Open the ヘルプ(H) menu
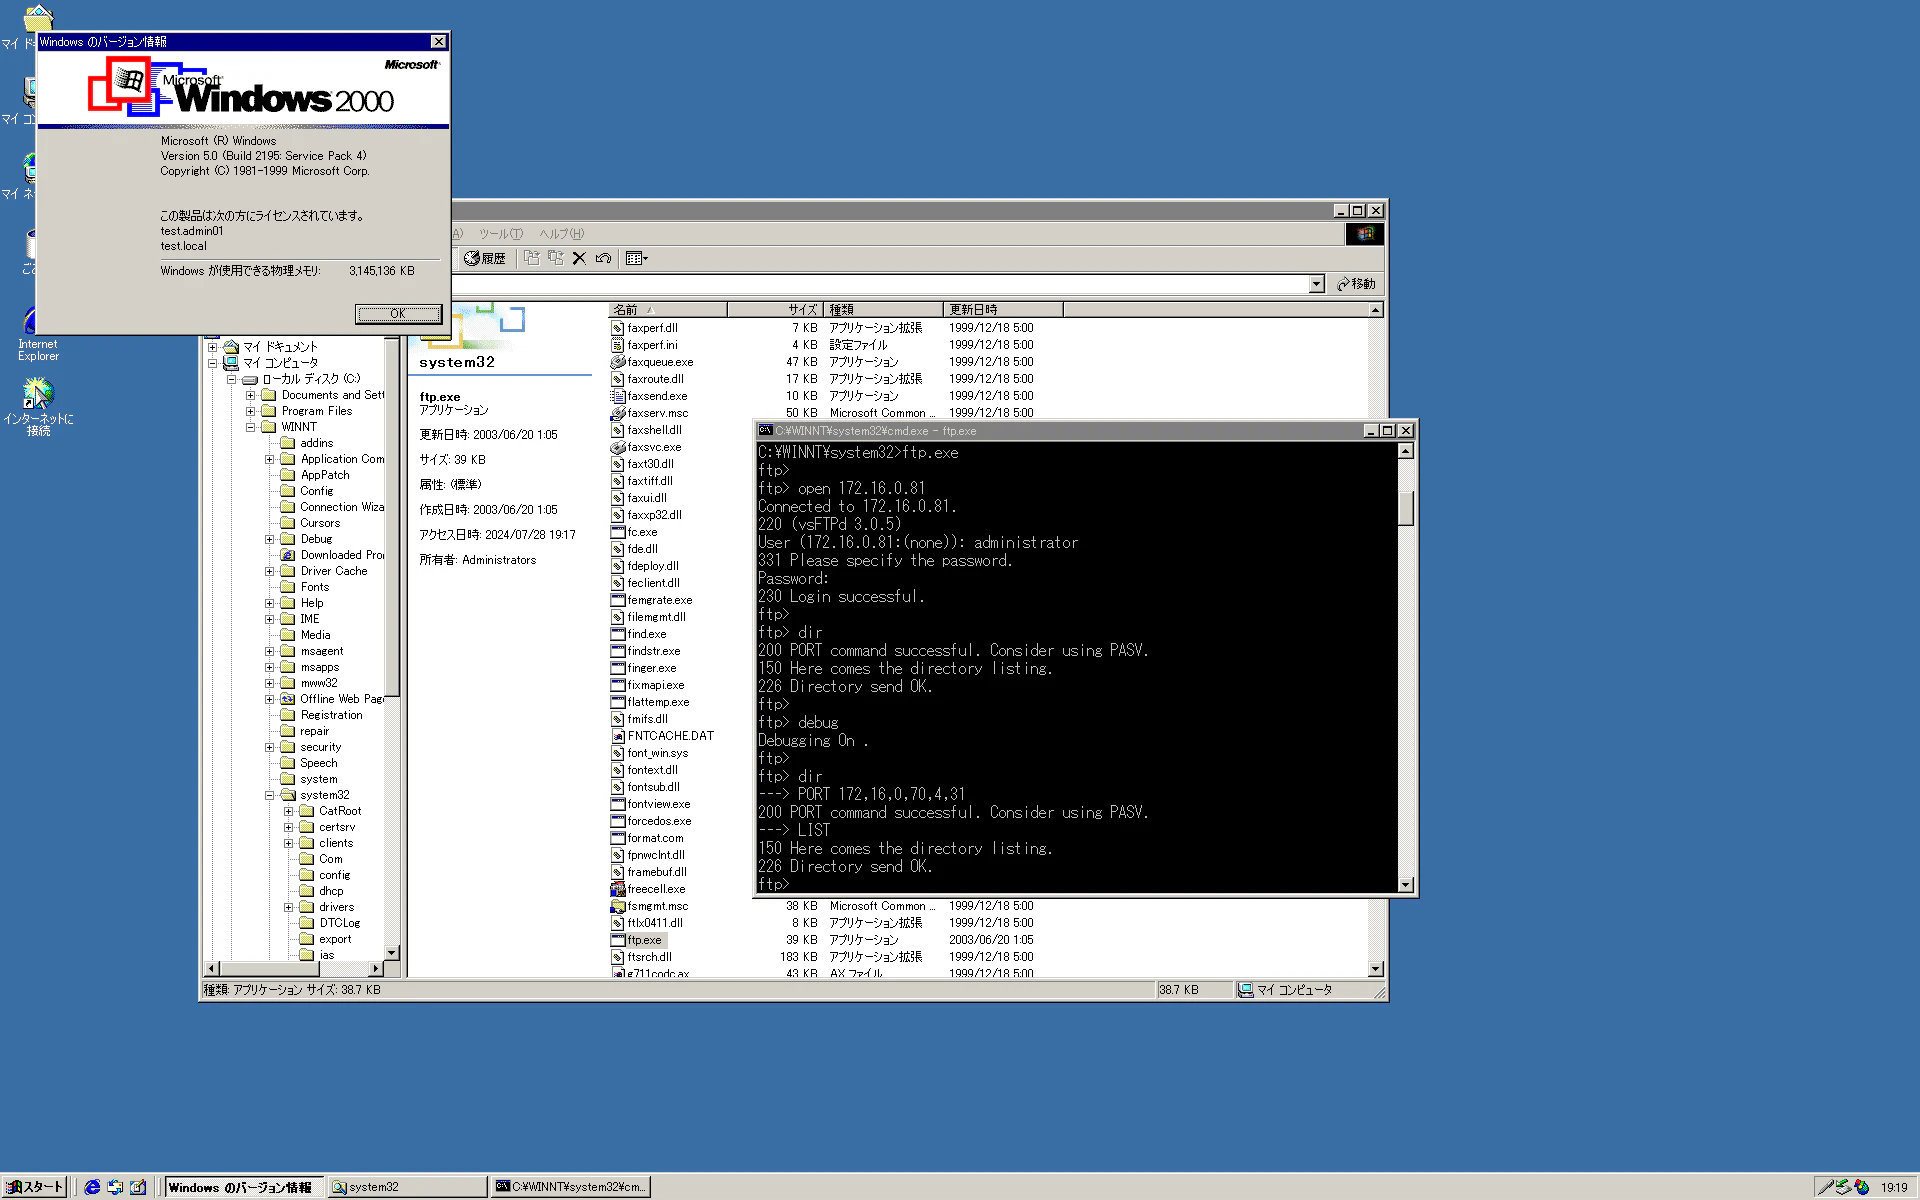The image size is (1920, 1200). (x=562, y=234)
